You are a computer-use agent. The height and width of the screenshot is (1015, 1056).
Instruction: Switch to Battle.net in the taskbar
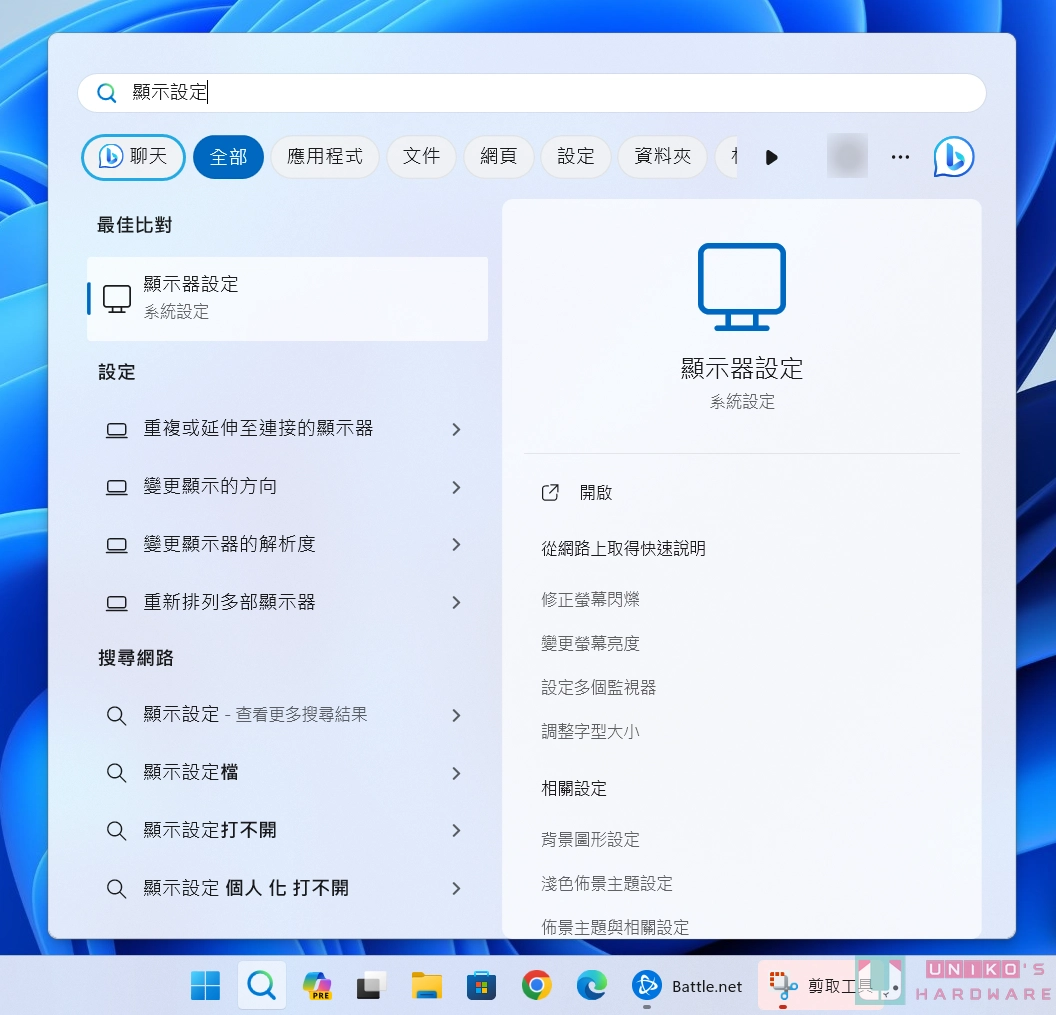(x=687, y=985)
